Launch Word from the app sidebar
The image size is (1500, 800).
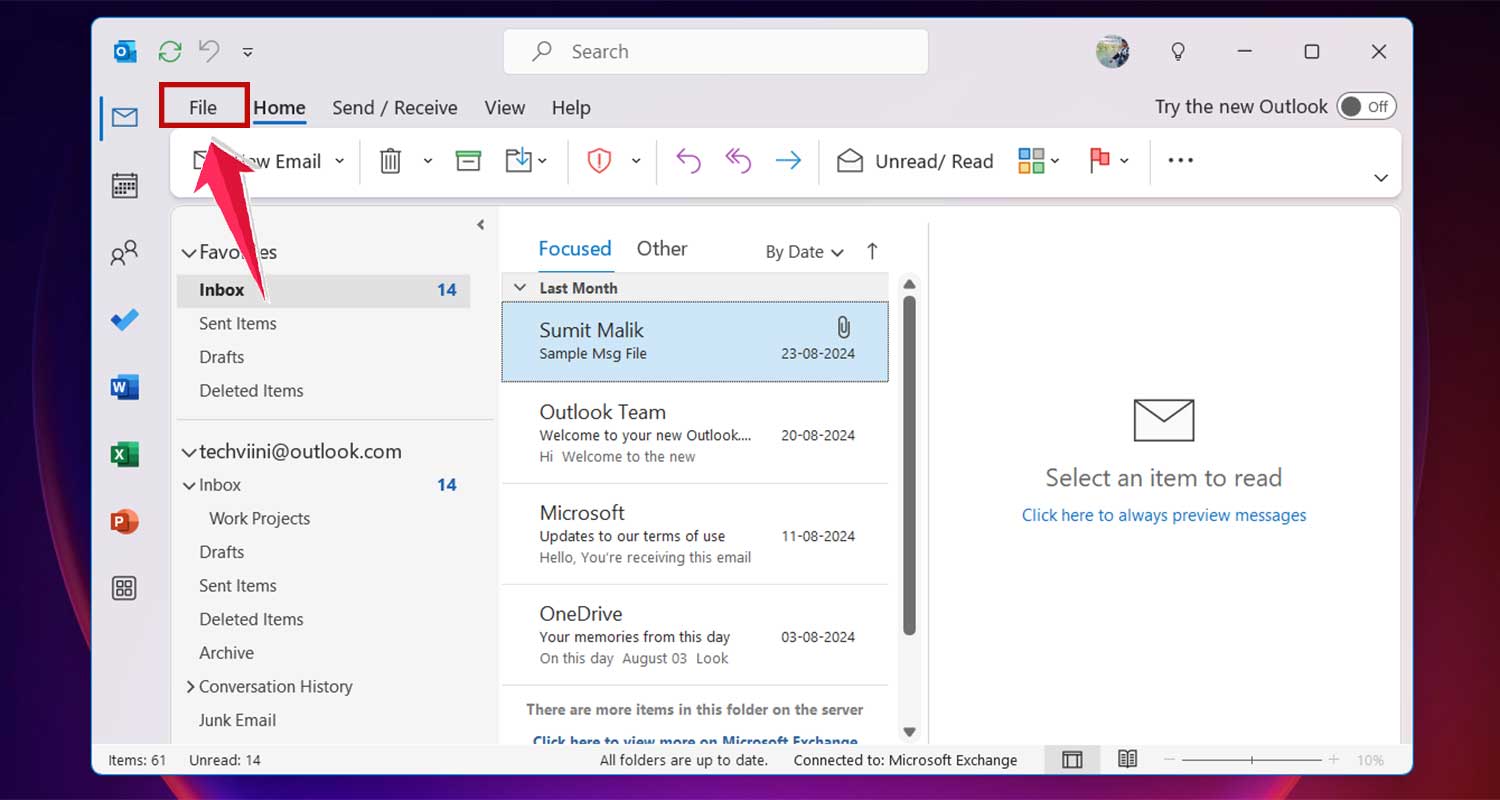[124, 387]
